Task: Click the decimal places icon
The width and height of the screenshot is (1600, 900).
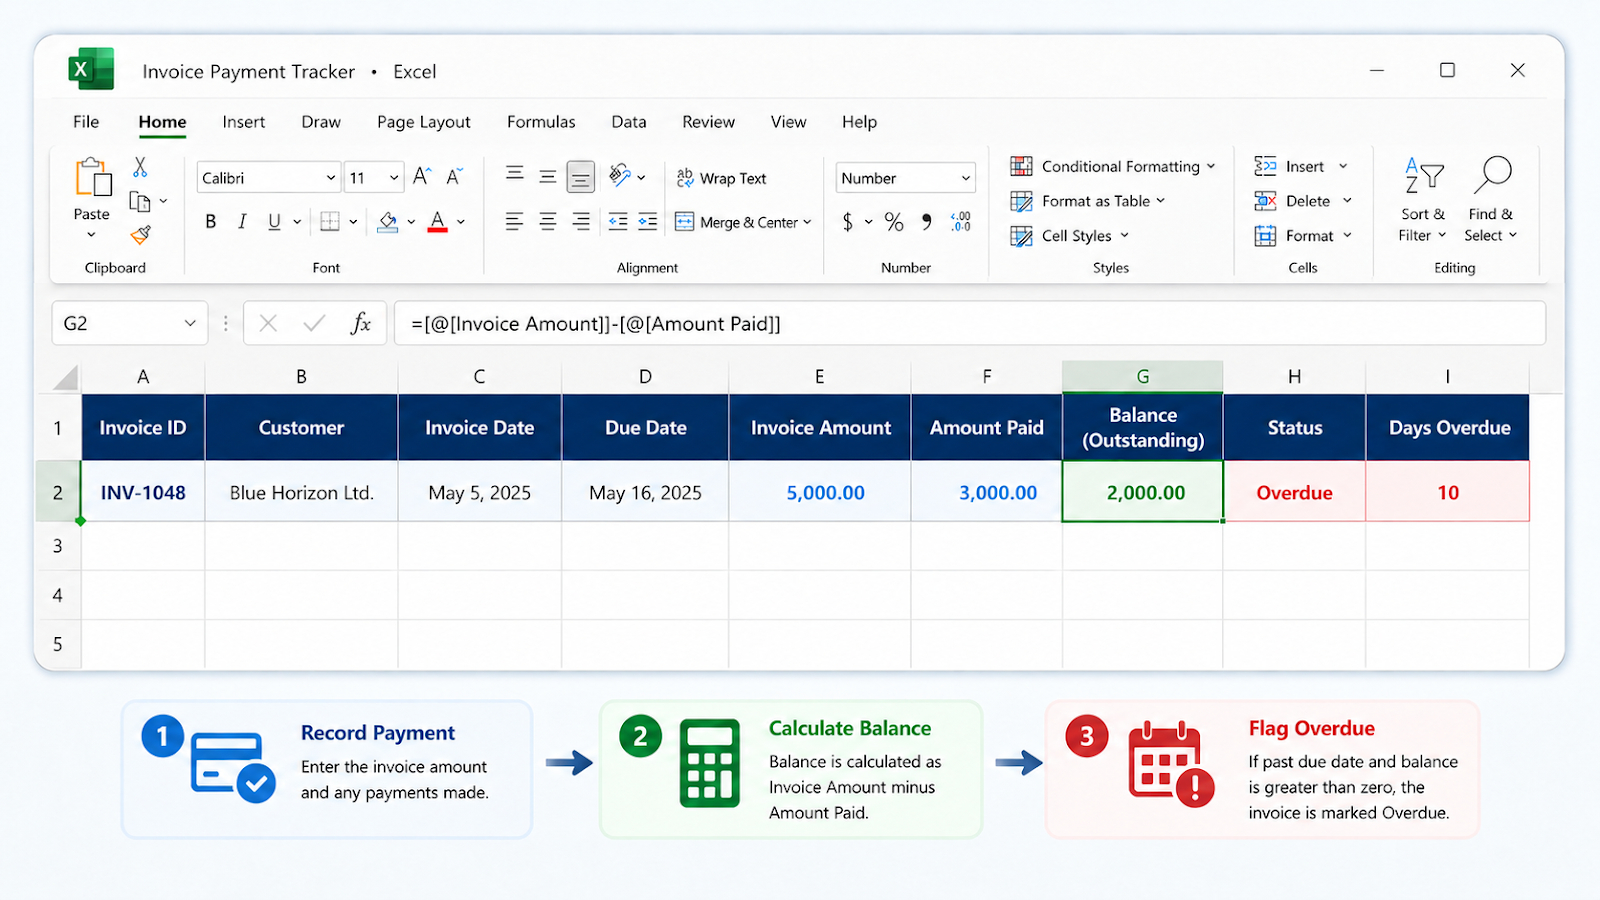Action: 961,222
